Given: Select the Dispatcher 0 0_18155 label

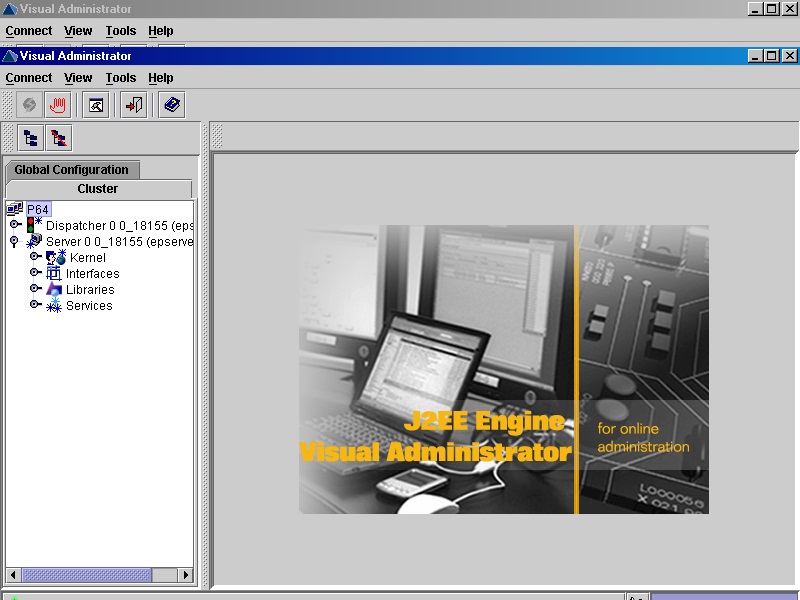Looking at the screenshot, I should coord(119,226).
